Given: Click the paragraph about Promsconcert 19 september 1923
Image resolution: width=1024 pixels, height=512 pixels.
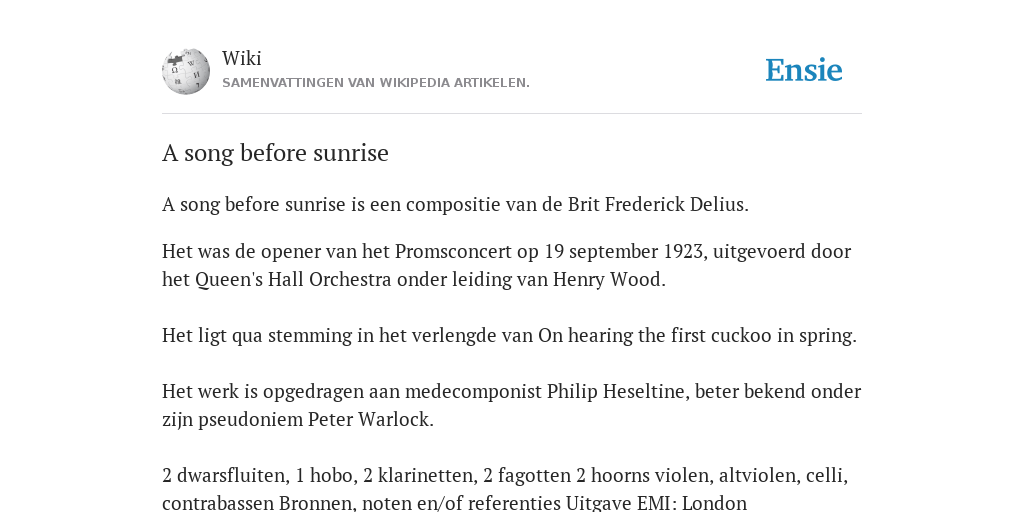Looking at the screenshot, I should point(506,265).
